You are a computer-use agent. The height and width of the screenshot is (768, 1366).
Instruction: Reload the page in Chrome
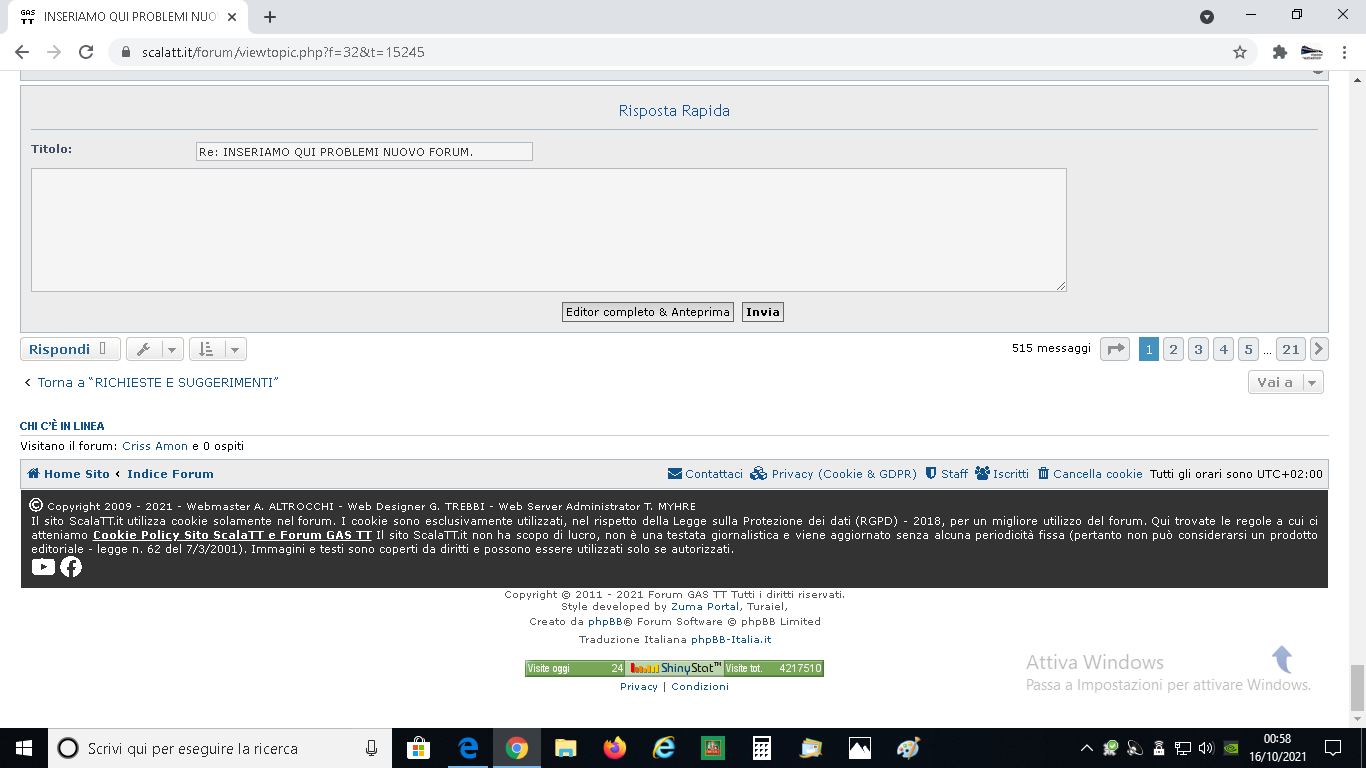click(x=86, y=52)
